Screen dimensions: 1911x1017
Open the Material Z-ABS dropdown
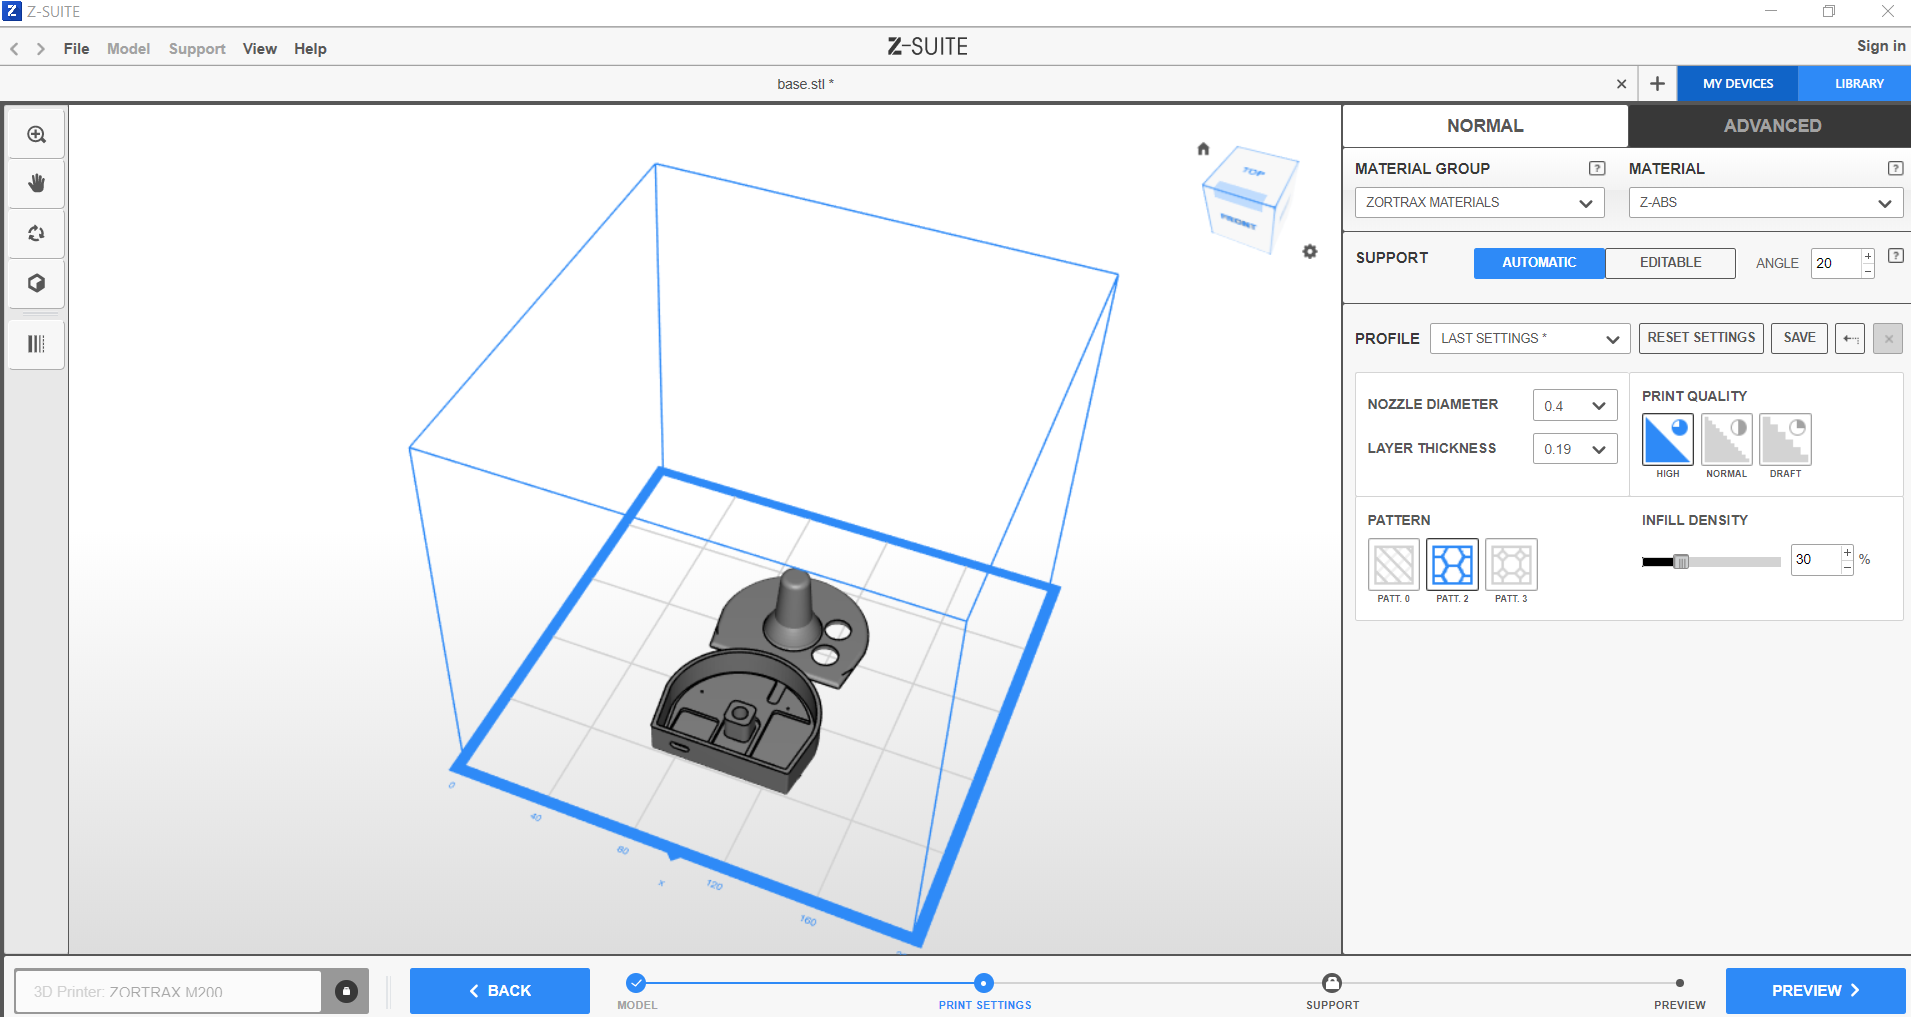(1765, 202)
